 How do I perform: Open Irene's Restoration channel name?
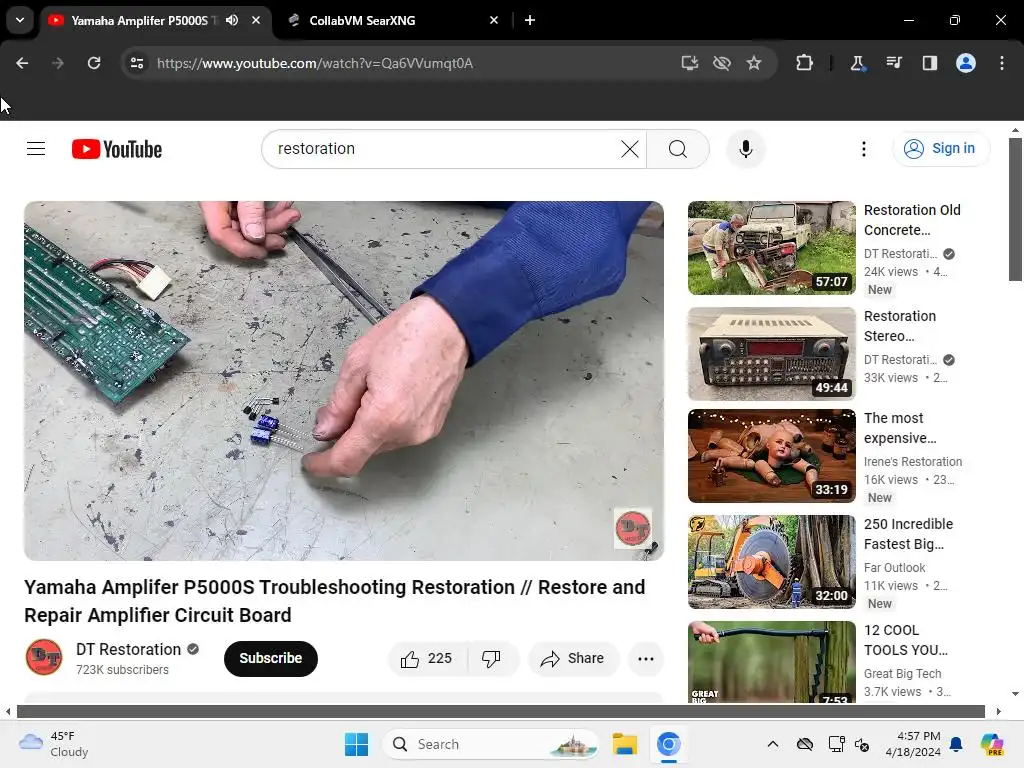click(913, 462)
